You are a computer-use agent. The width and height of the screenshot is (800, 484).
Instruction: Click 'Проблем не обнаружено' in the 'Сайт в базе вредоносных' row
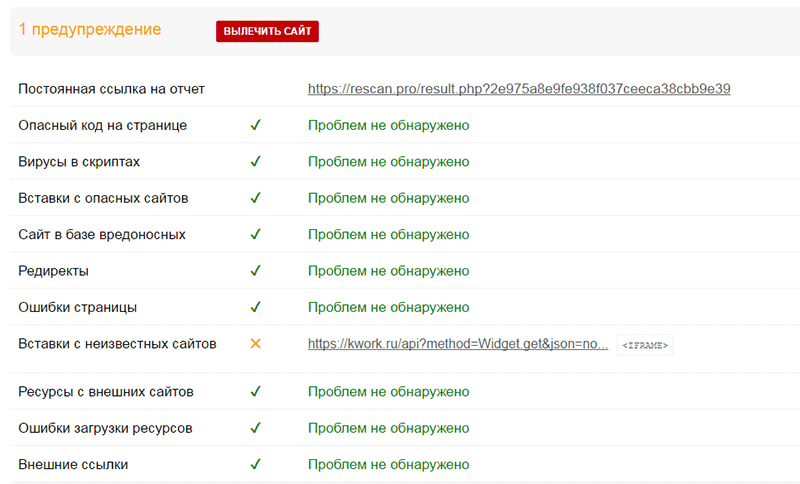(388, 235)
